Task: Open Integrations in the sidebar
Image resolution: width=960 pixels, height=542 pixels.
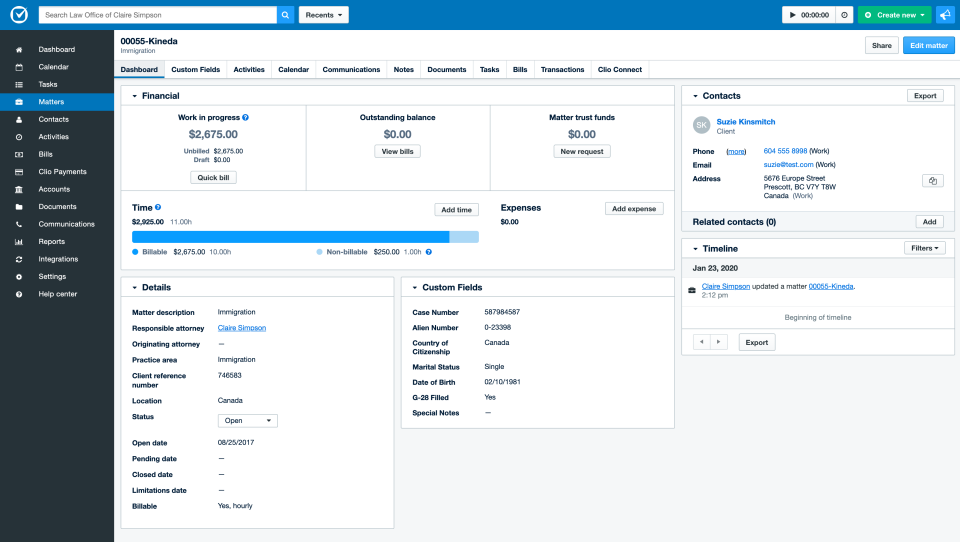Action: 57,259
